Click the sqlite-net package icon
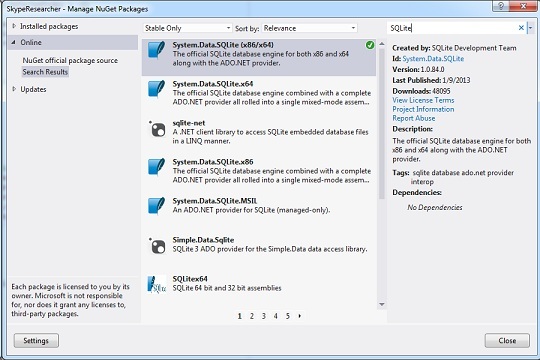Viewport: 540px width, 360px height. click(158, 129)
